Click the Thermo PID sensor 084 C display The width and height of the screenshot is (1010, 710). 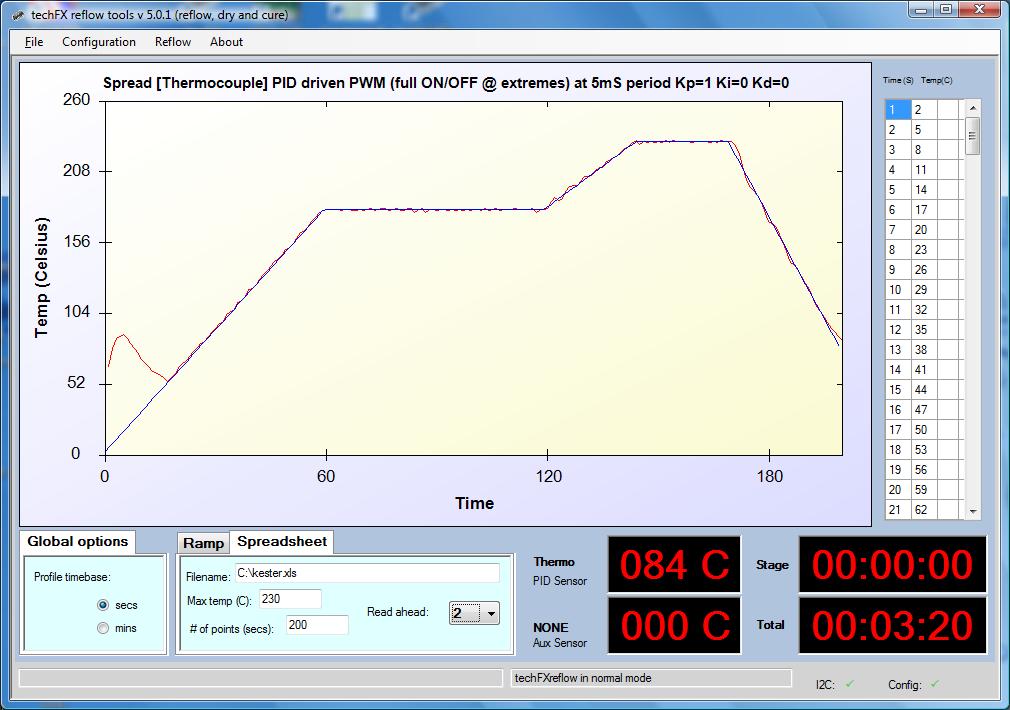[674, 564]
